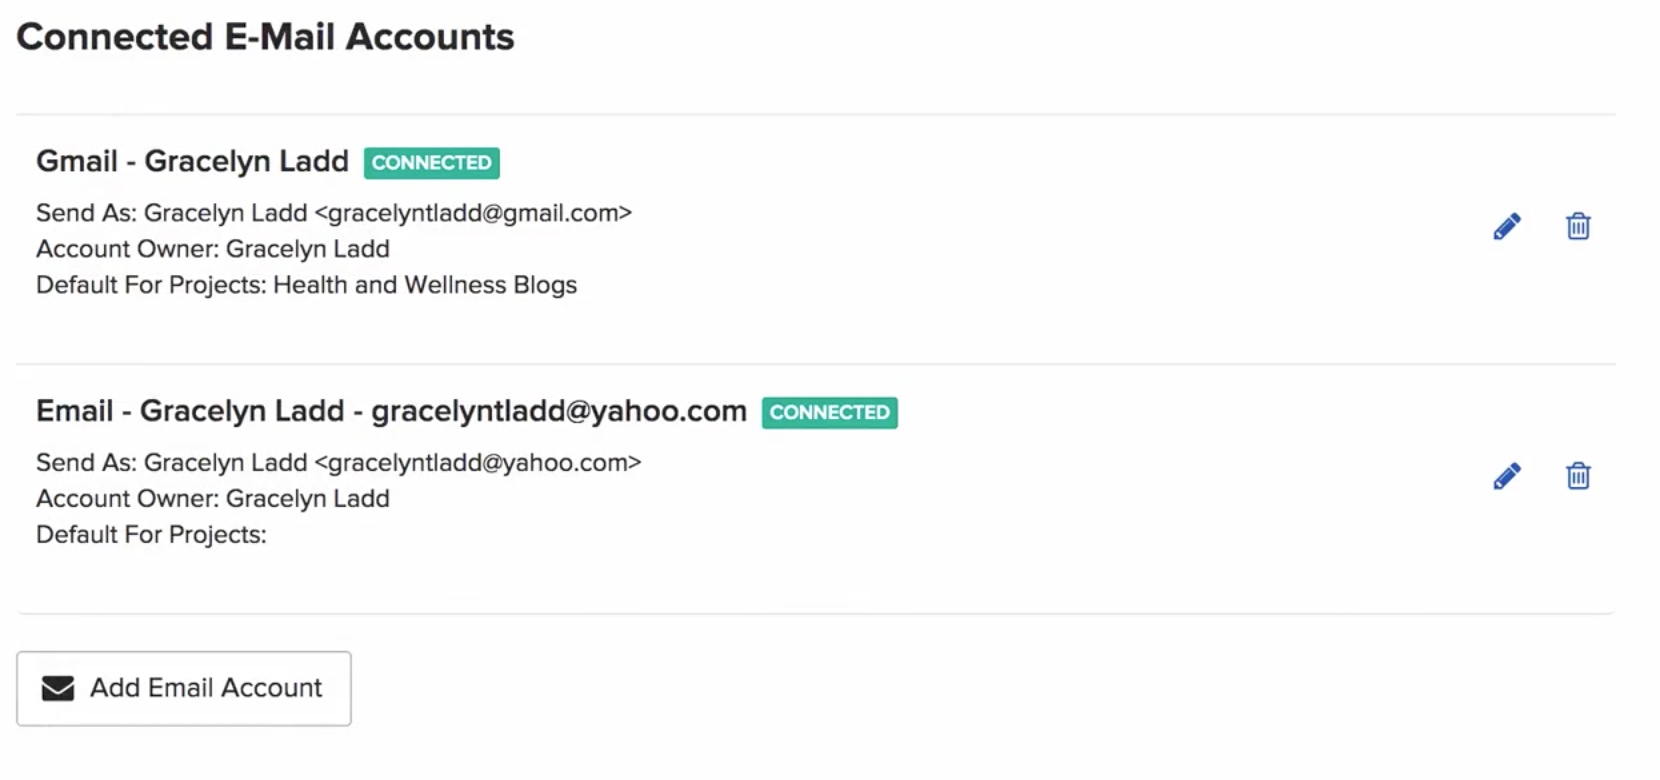Select the Email - Gracelyn Ladd title text

(190, 411)
